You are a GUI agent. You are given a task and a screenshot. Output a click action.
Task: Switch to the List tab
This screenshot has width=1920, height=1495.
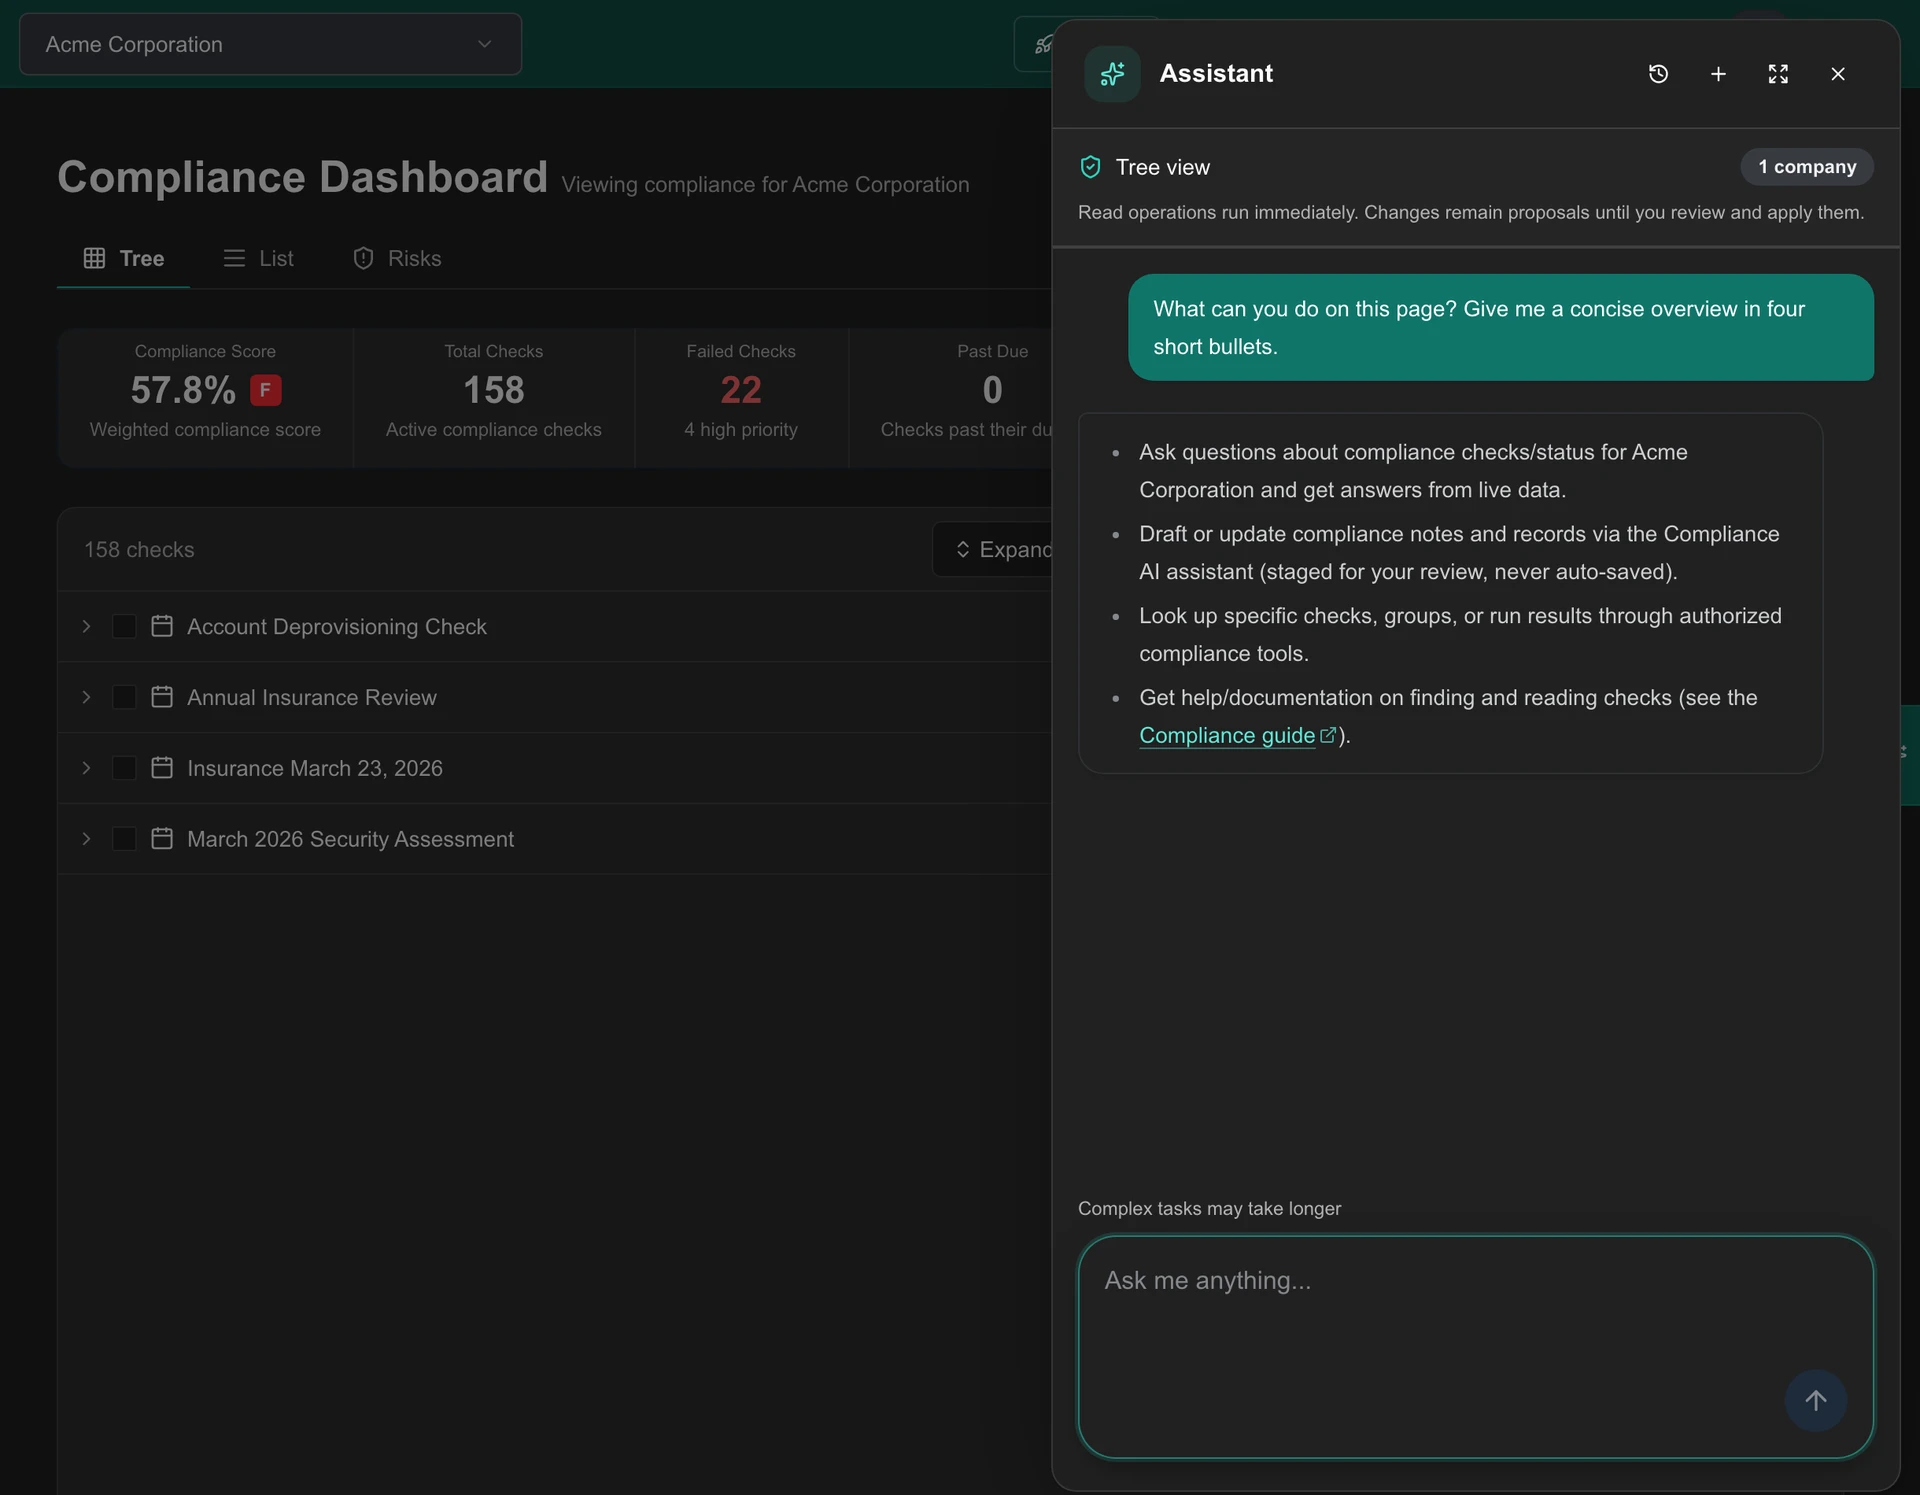pyautogui.click(x=258, y=258)
